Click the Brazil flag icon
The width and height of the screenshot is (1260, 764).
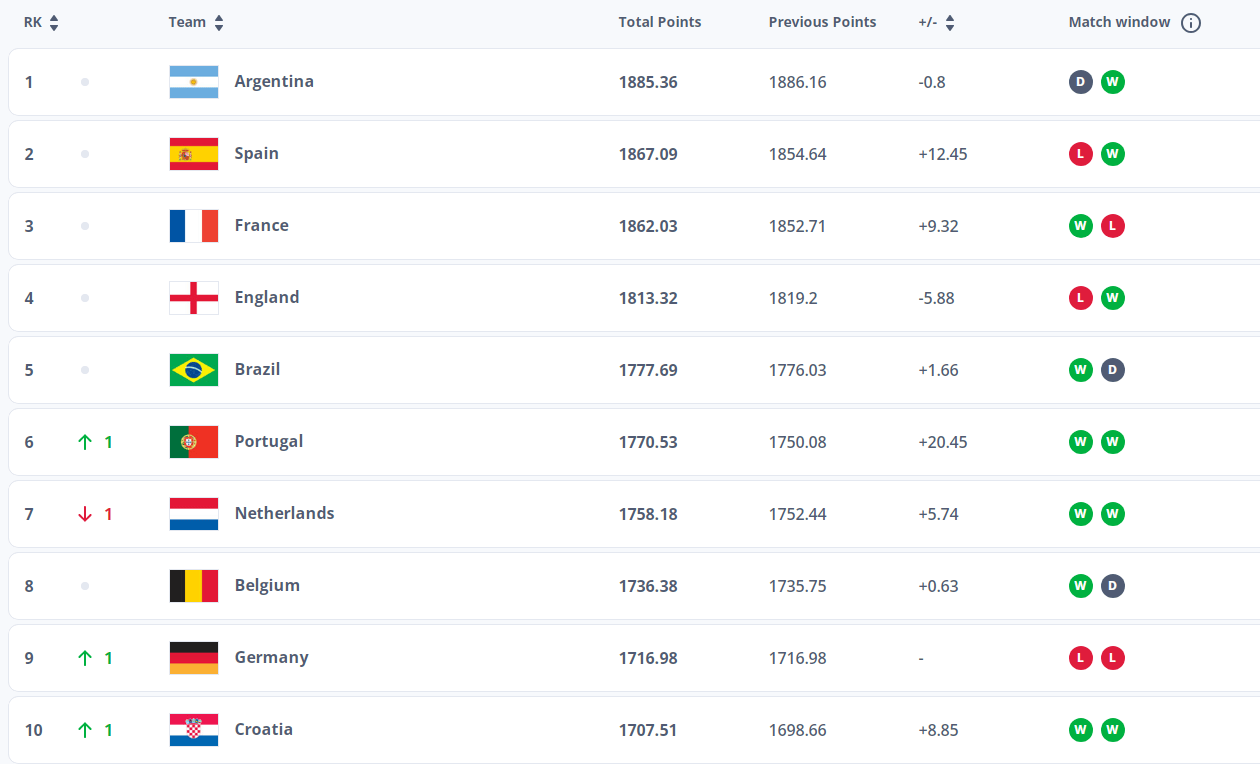click(194, 370)
